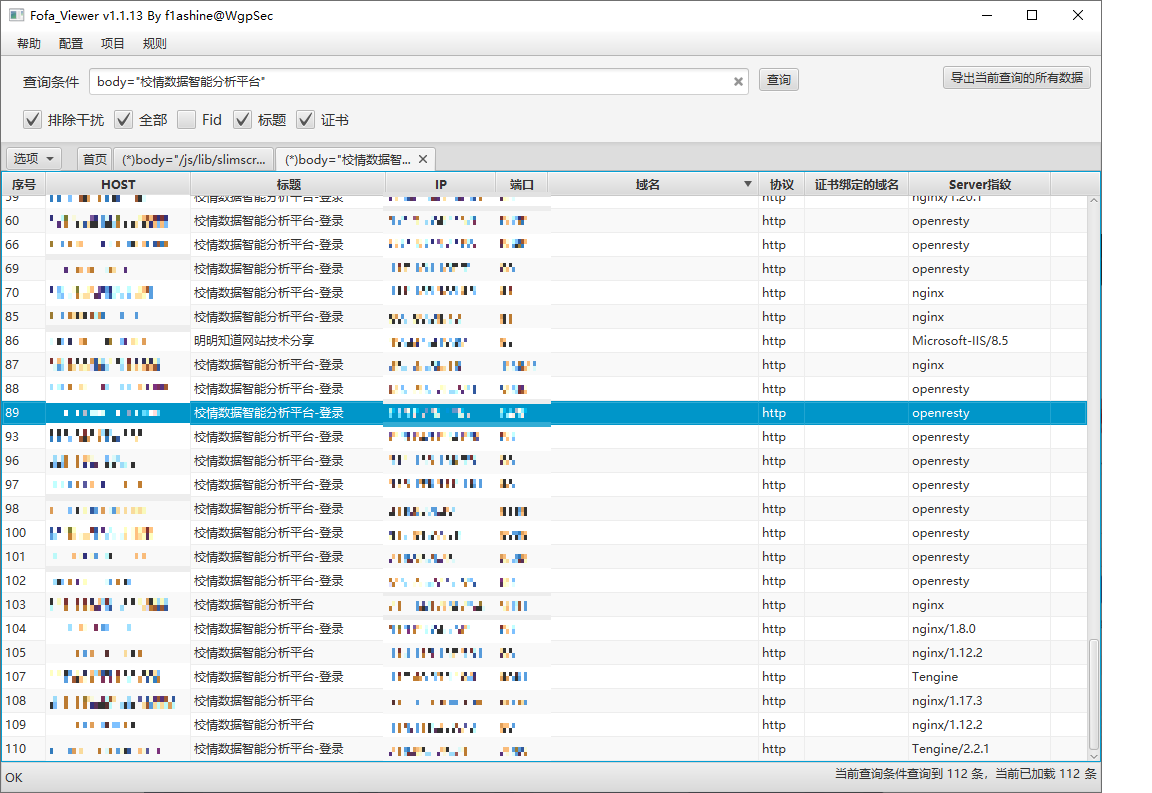Image resolution: width=1152 pixels, height=793 pixels.
Task: Click the sort arrow in 域名 column header
Action: [x=747, y=184]
